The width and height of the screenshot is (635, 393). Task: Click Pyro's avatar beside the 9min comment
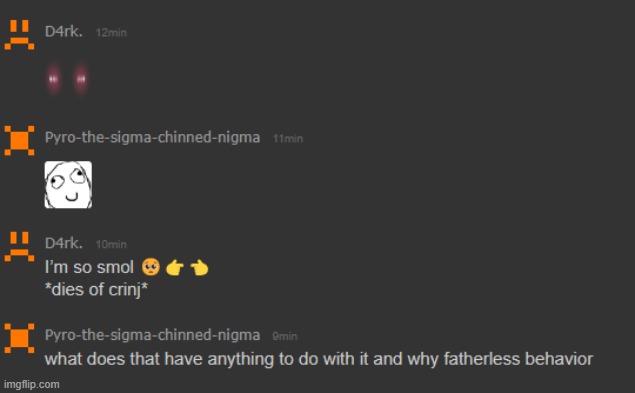(x=19, y=338)
